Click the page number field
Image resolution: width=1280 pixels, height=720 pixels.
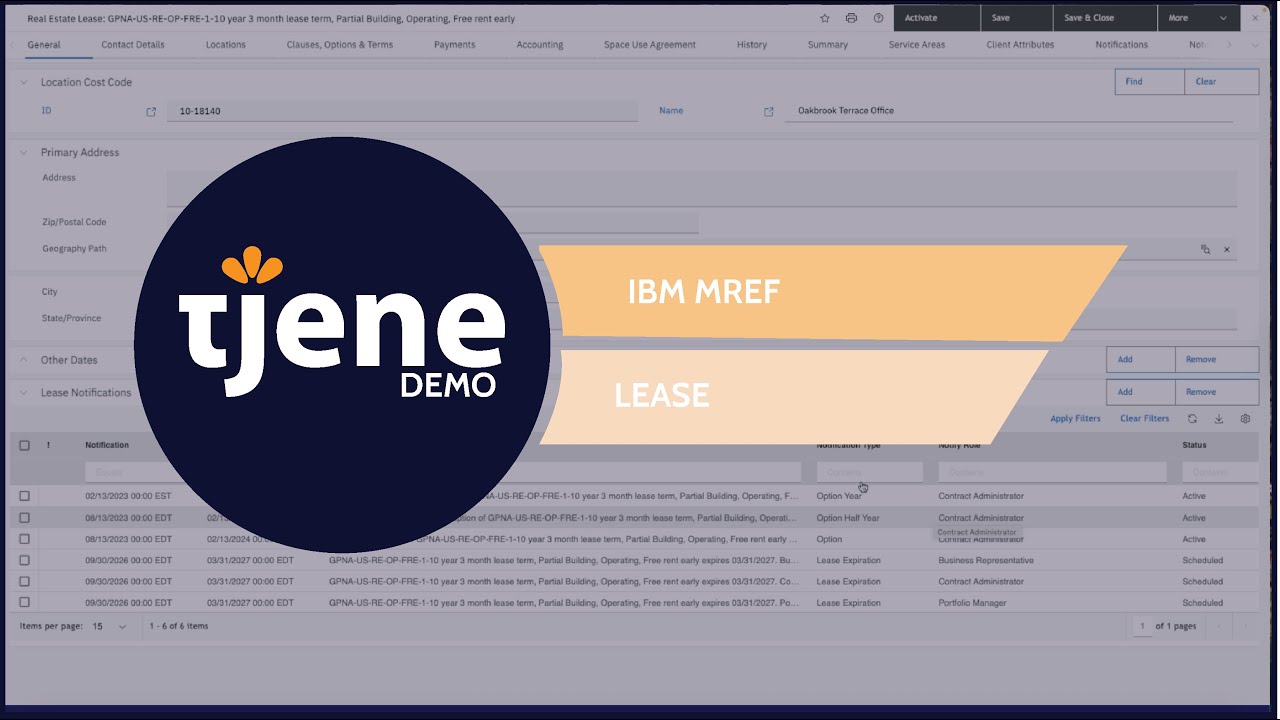[x=1142, y=626]
